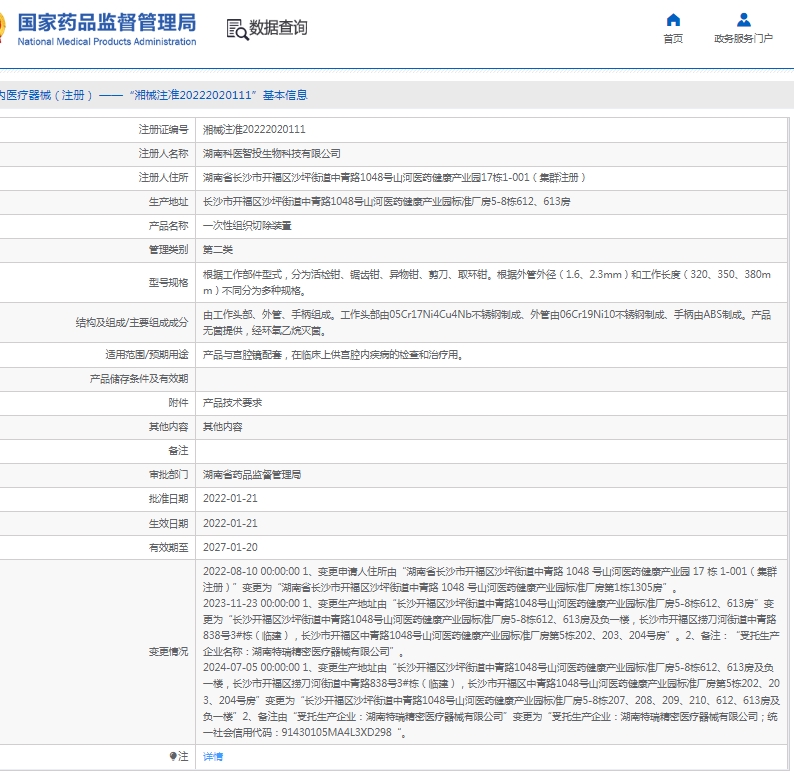Image resolution: width=794 pixels, height=773 pixels.
Task: Click the 结构及组成 composition text
Action: click(487, 322)
